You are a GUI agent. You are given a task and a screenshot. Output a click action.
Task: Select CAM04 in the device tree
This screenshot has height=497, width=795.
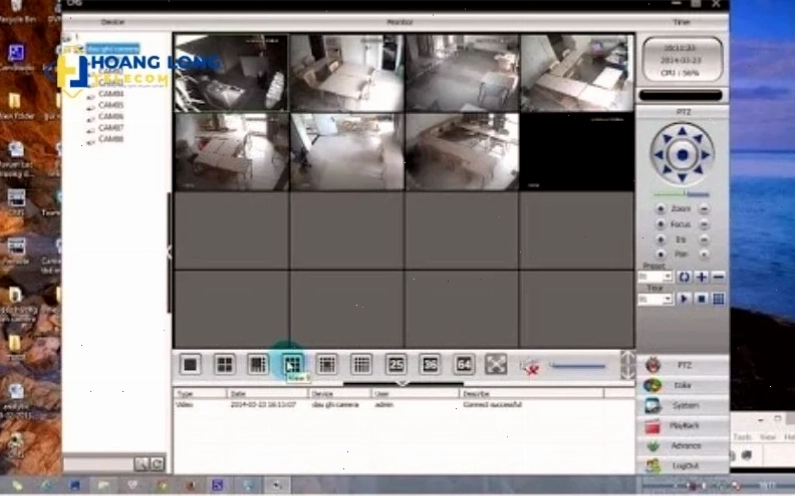[x=111, y=94]
